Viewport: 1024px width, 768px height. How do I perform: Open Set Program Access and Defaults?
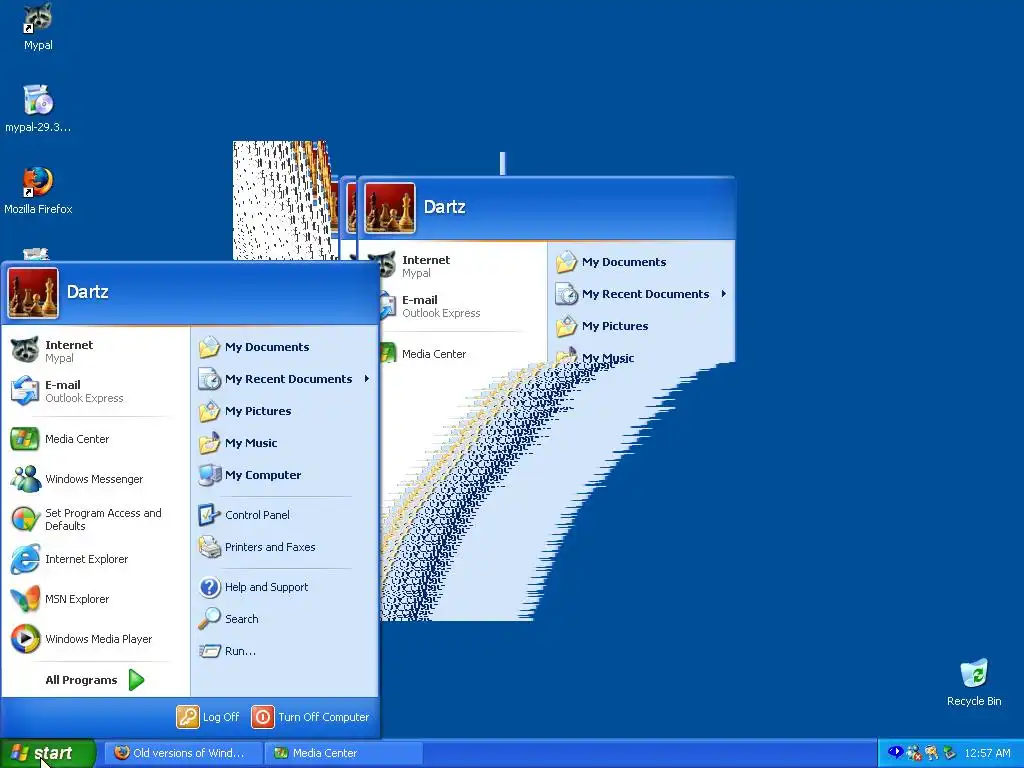(95, 519)
